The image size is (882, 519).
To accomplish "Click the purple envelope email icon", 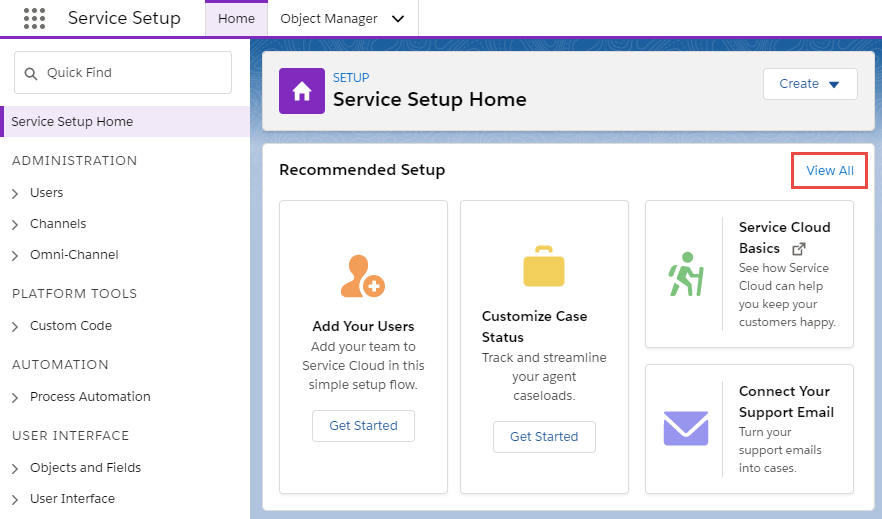I will pyautogui.click(x=686, y=428).
